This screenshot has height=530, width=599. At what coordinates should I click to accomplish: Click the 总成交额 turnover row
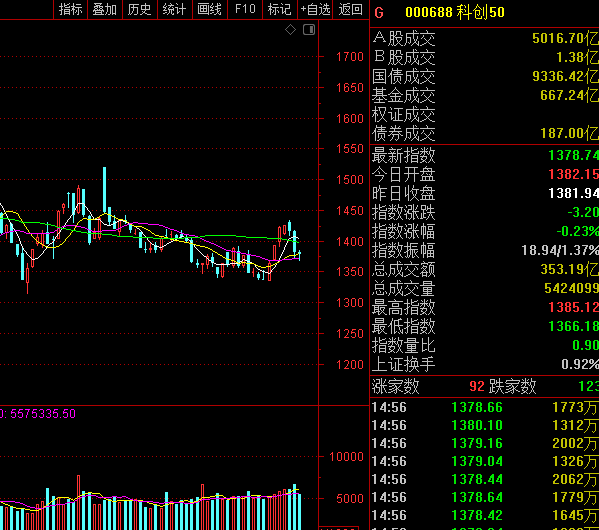tap(484, 269)
